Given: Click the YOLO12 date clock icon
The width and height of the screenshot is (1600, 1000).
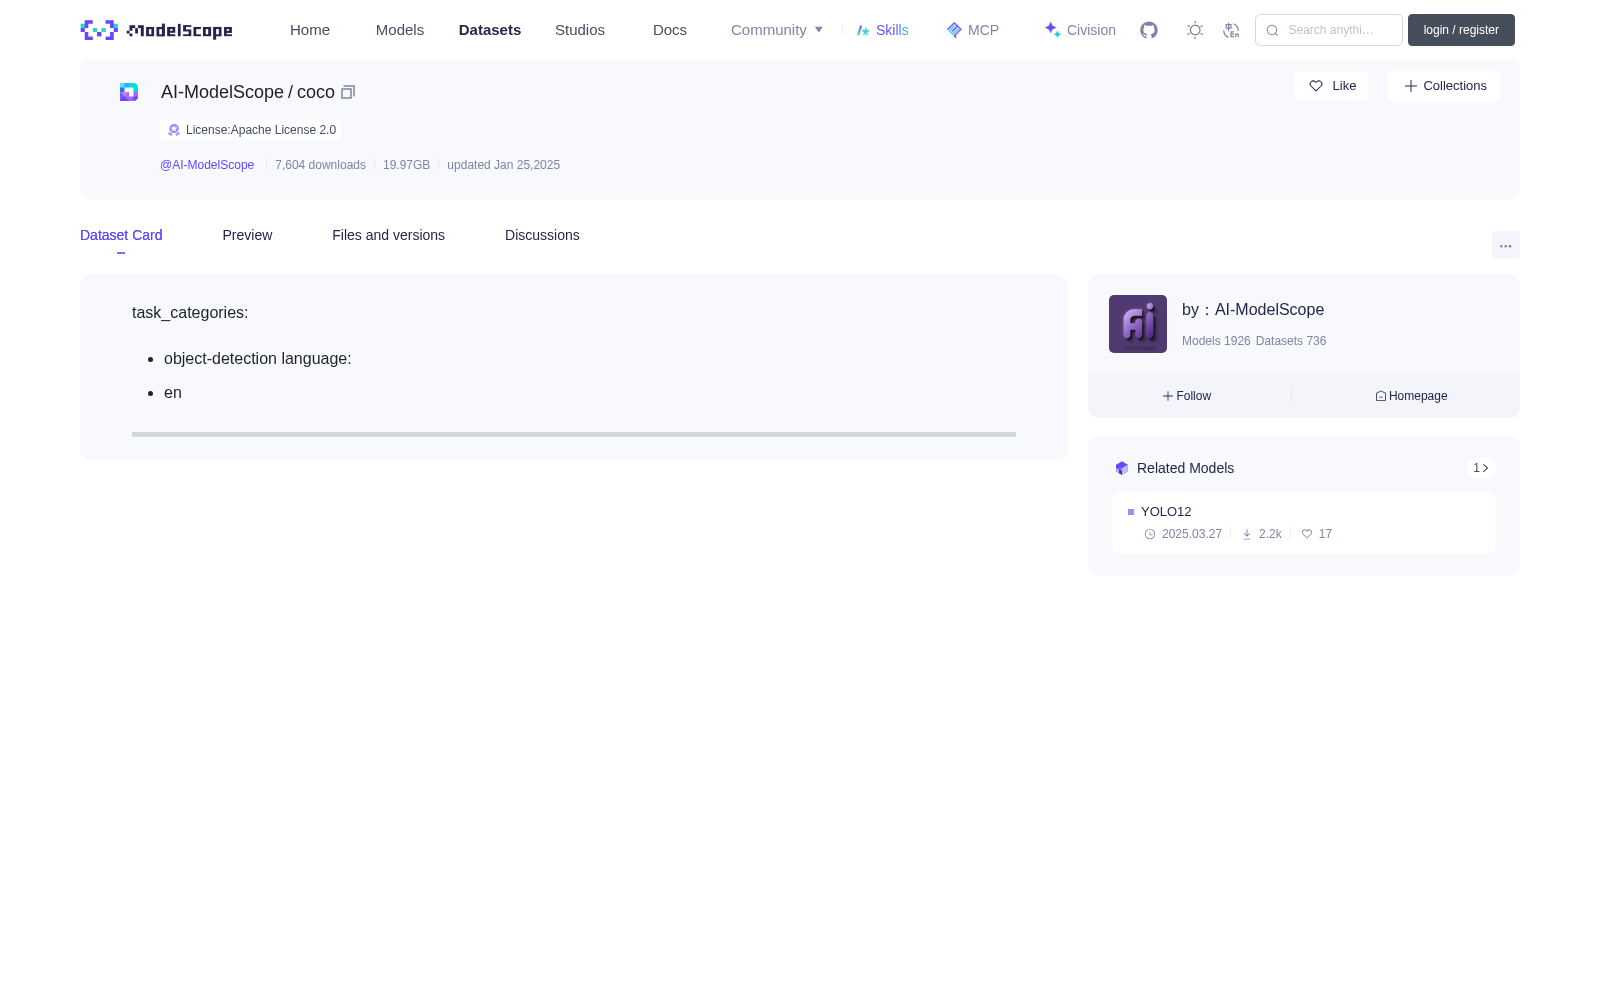Looking at the screenshot, I should point(1150,534).
